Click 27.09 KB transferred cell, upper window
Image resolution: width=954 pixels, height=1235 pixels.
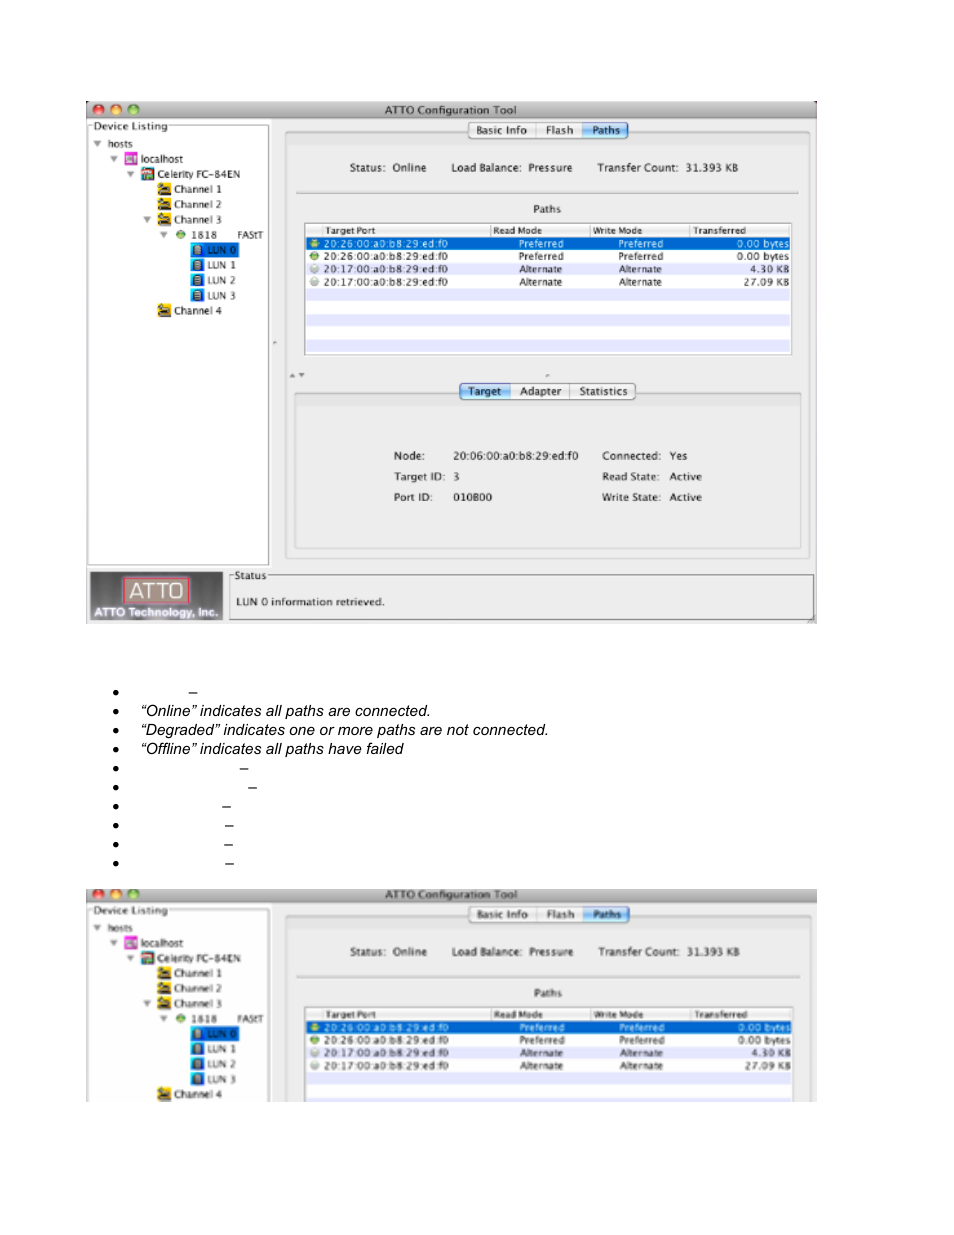point(766,282)
